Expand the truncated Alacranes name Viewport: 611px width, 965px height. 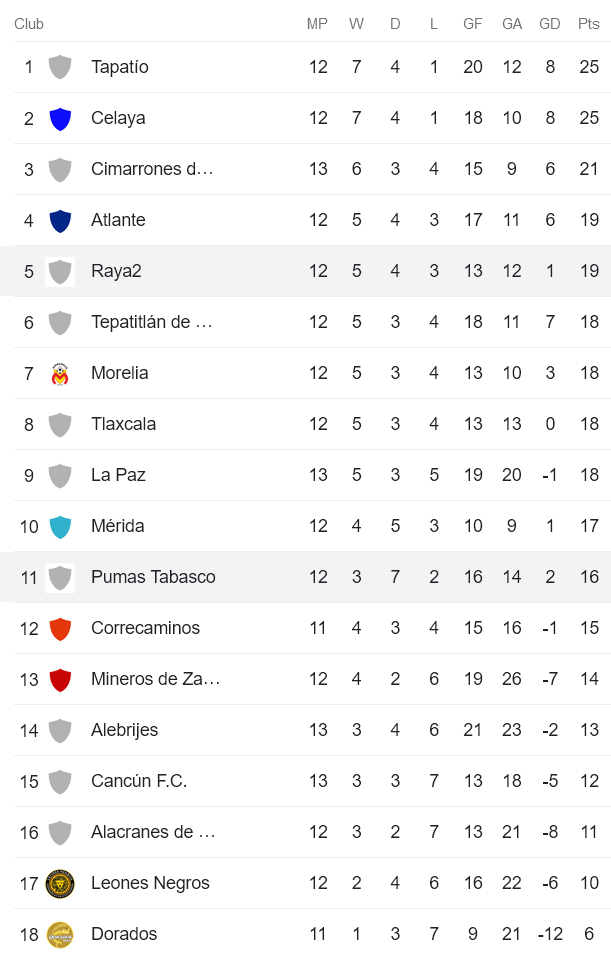(148, 832)
